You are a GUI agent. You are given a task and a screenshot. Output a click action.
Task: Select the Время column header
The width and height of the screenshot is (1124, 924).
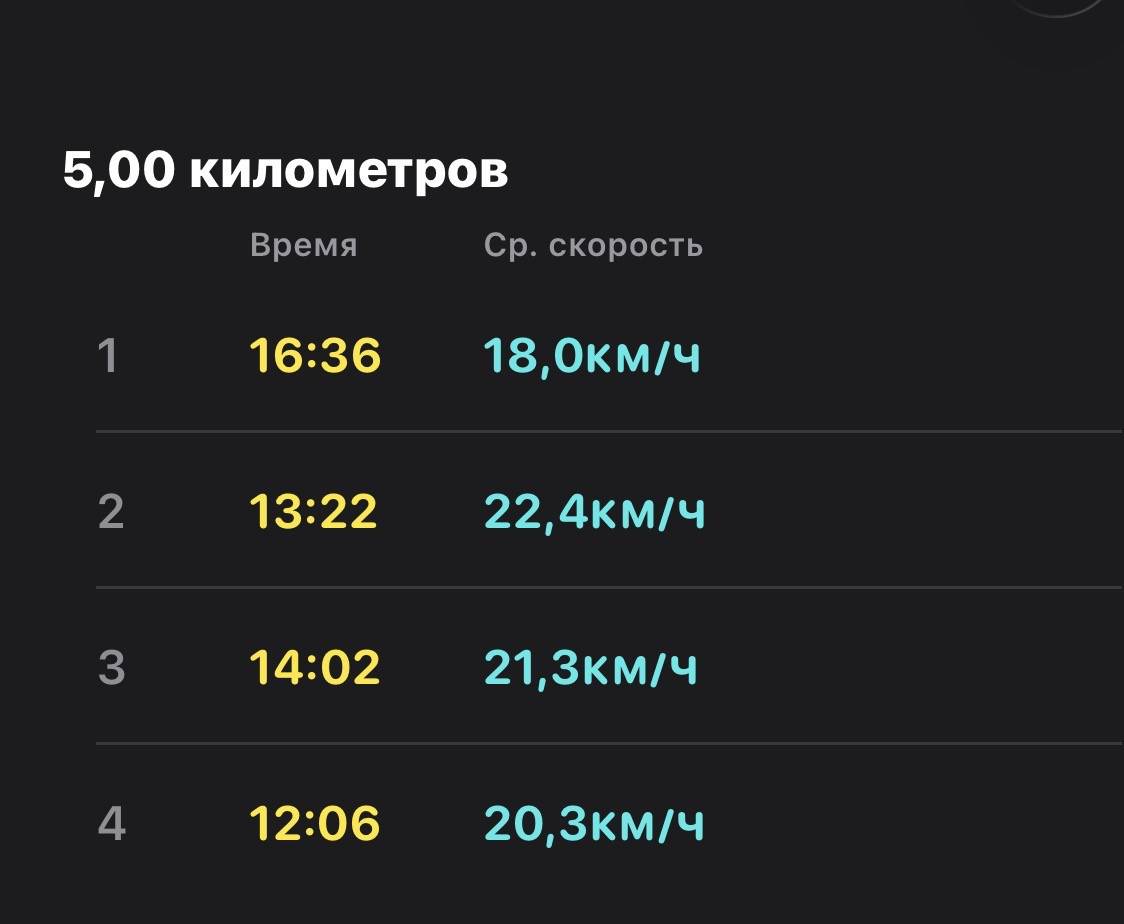(303, 245)
